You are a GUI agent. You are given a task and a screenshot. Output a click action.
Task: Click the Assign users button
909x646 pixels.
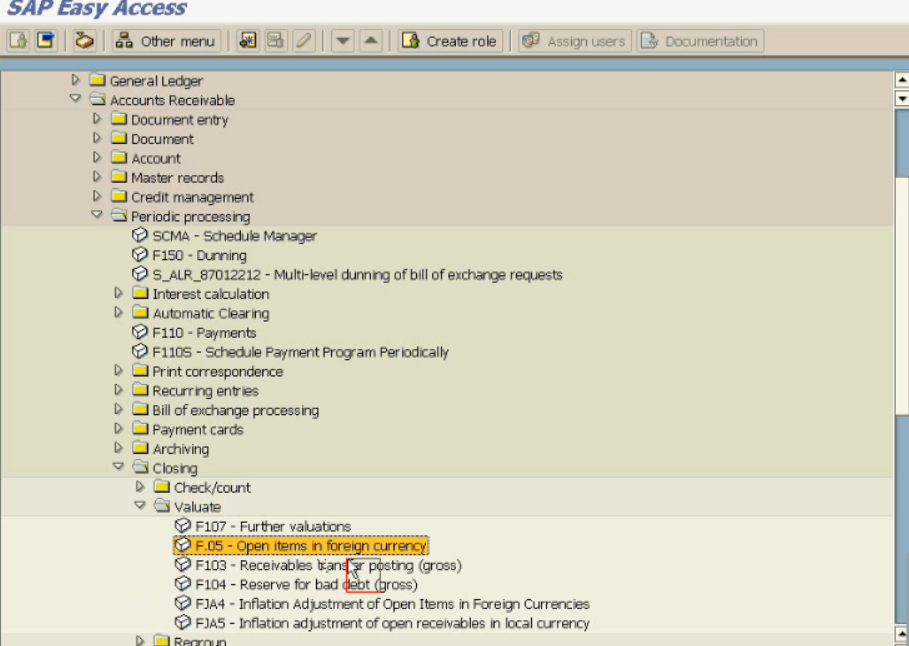pyautogui.click(x=575, y=41)
